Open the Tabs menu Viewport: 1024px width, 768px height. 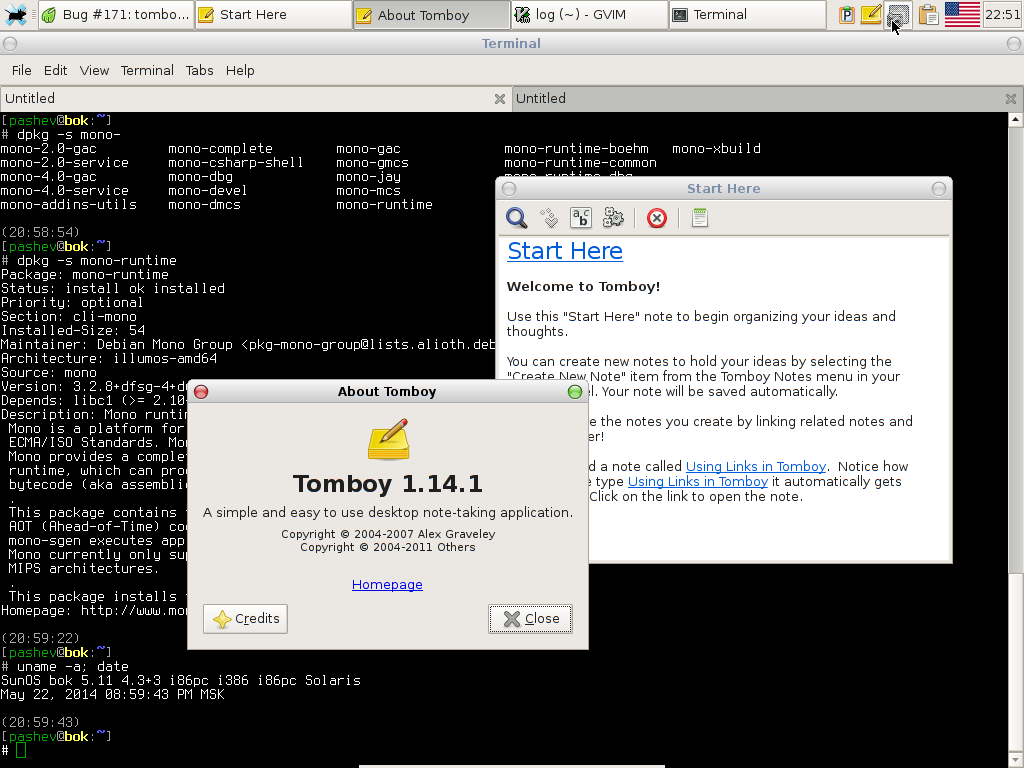click(199, 71)
